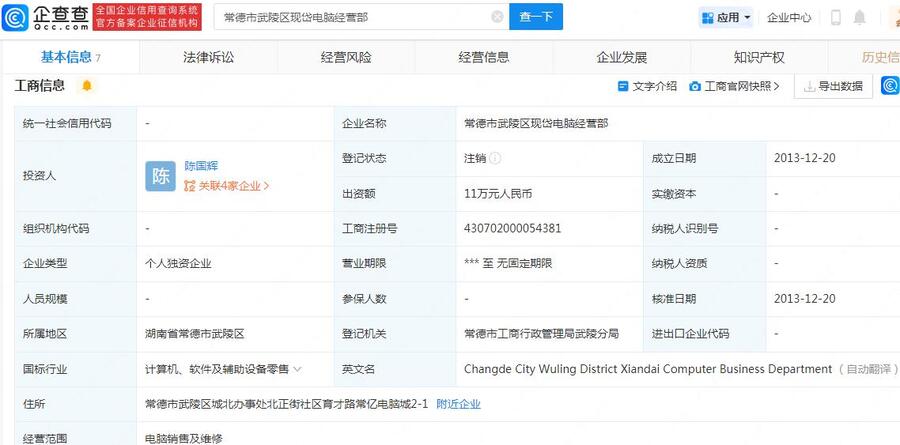
Task: Click the mobile phone icon
Action: click(x=833, y=17)
